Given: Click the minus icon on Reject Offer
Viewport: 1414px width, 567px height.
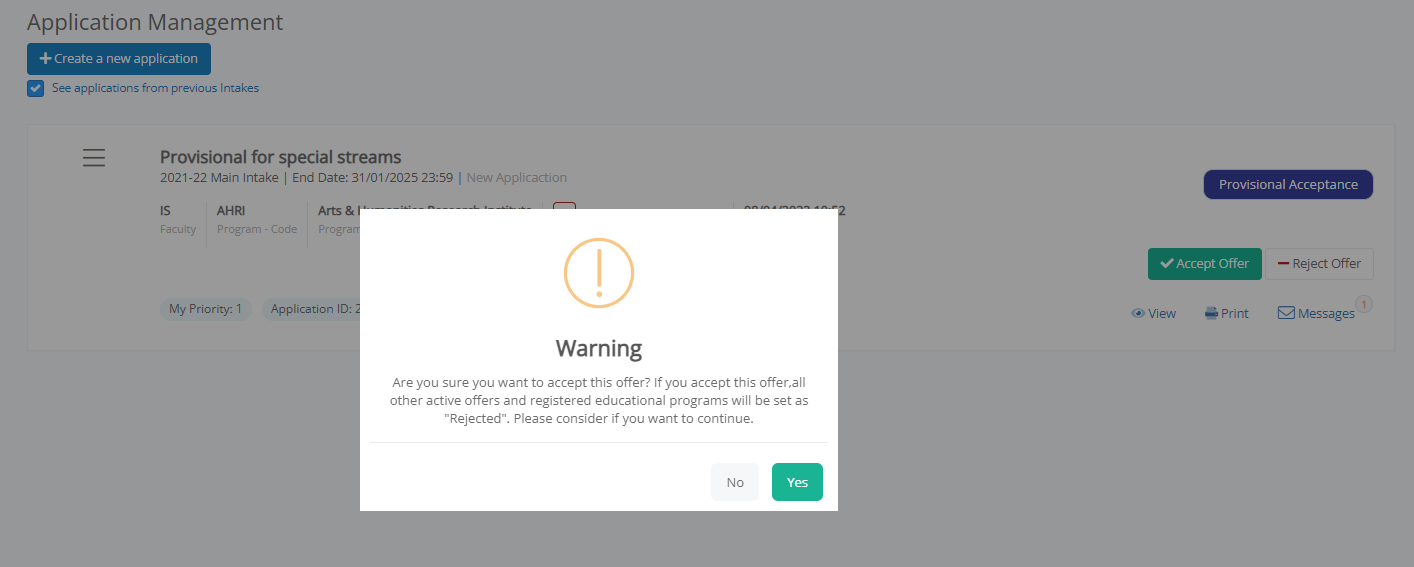Looking at the screenshot, I should point(1283,264).
